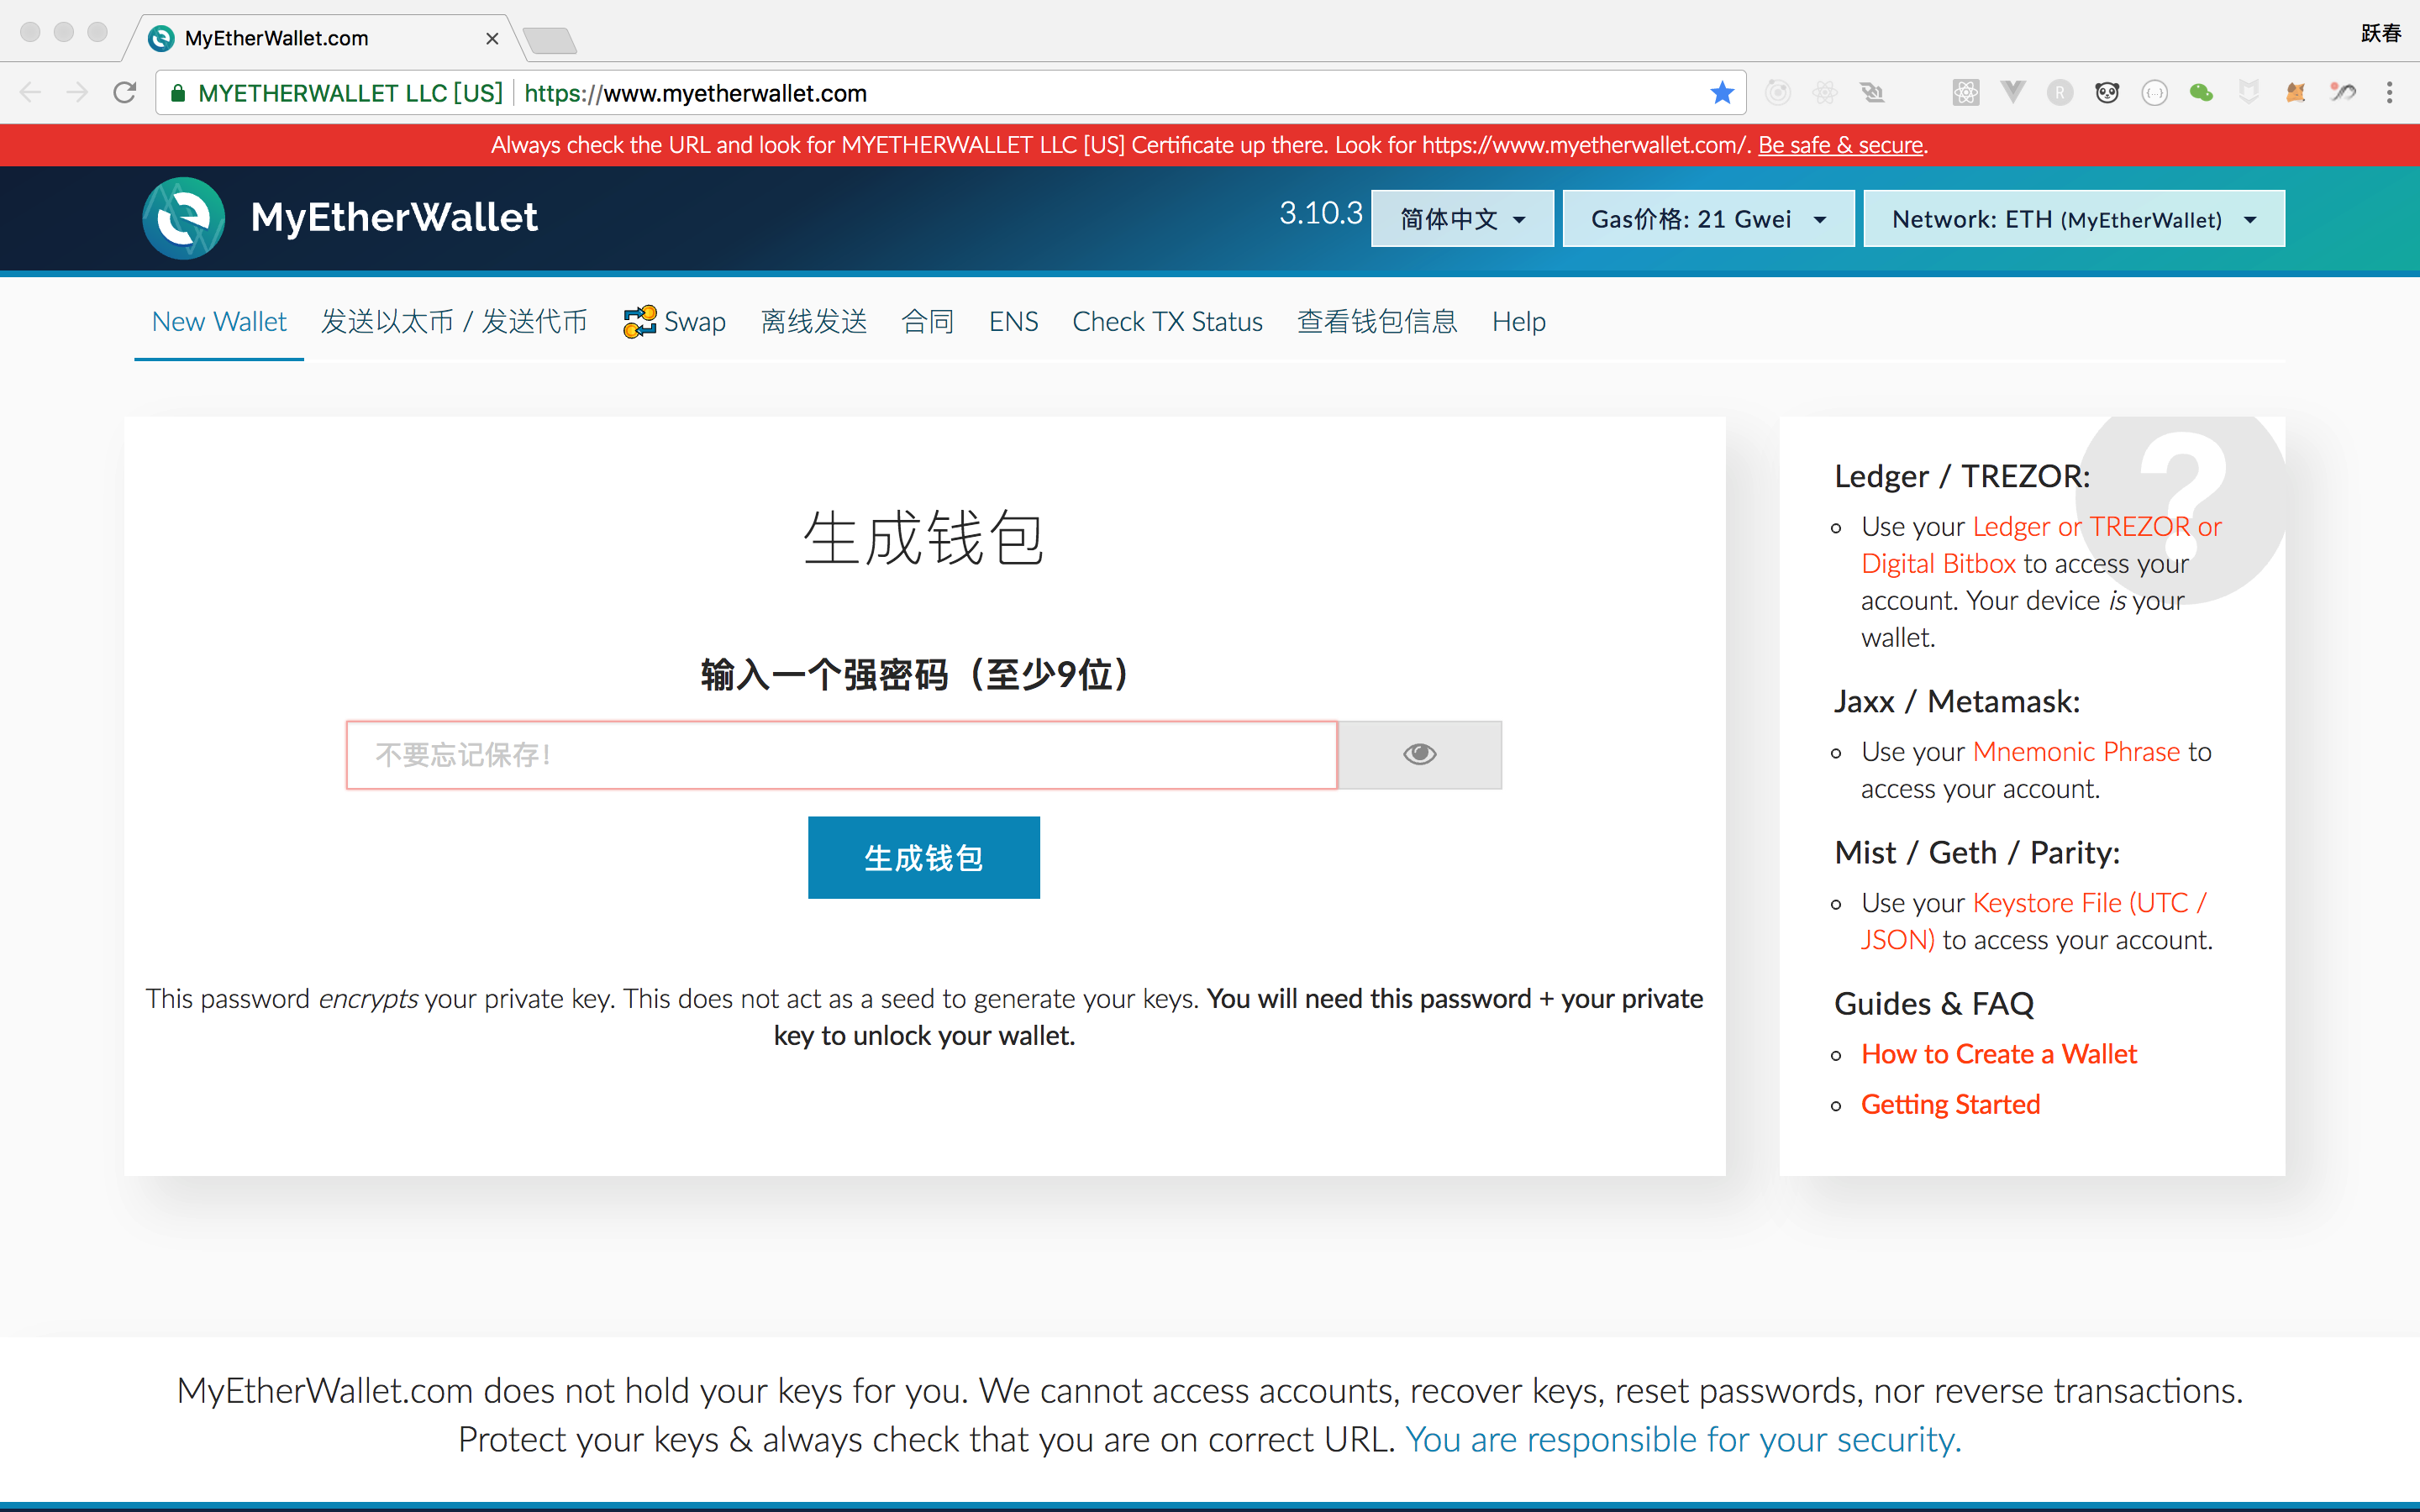2420x1512 pixels.
Task: Click the faded orbit circle extension icon
Action: (1777, 93)
